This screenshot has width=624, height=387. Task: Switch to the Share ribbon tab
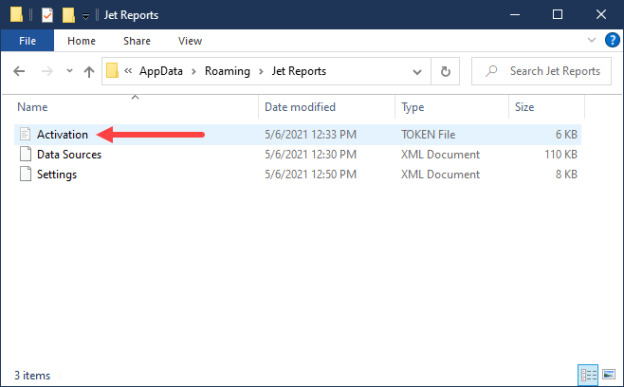click(x=136, y=41)
